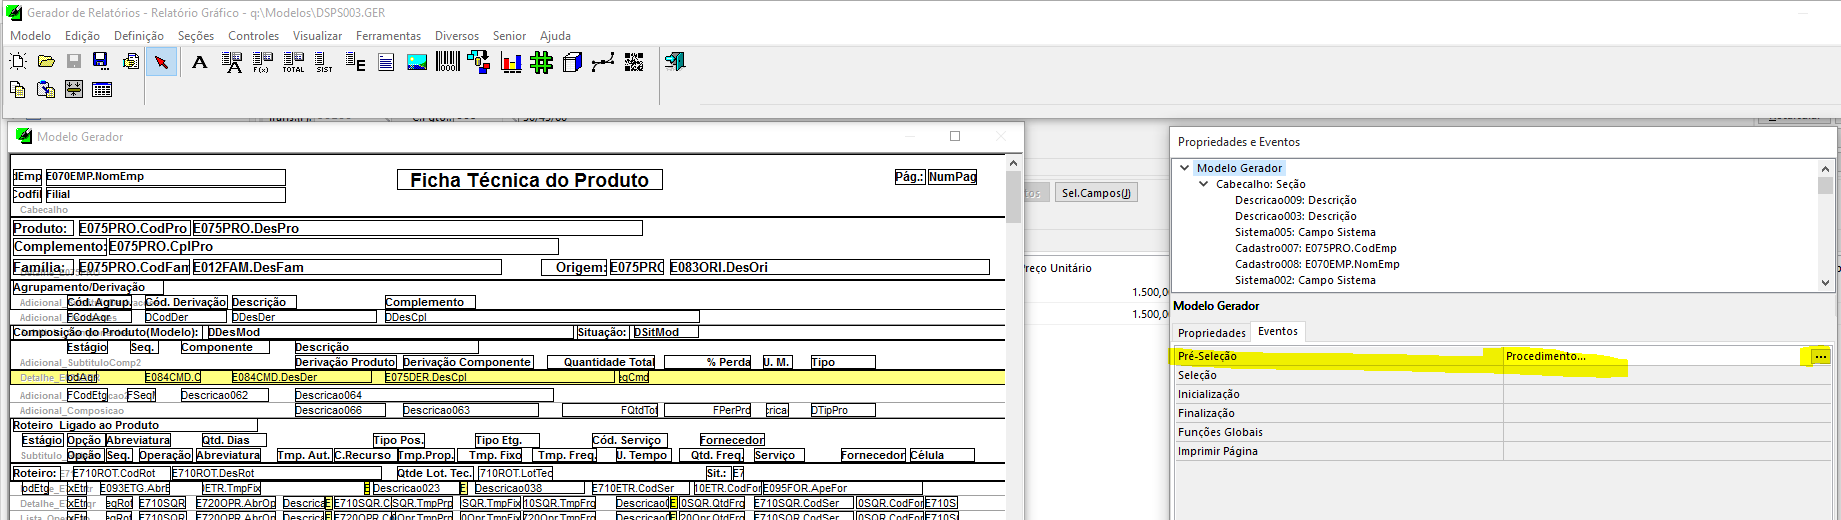This screenshot has width=1841, height=520.
Task: Select Cadastro008: E070EMP.NomEmp tree item
Action: 1317,264
